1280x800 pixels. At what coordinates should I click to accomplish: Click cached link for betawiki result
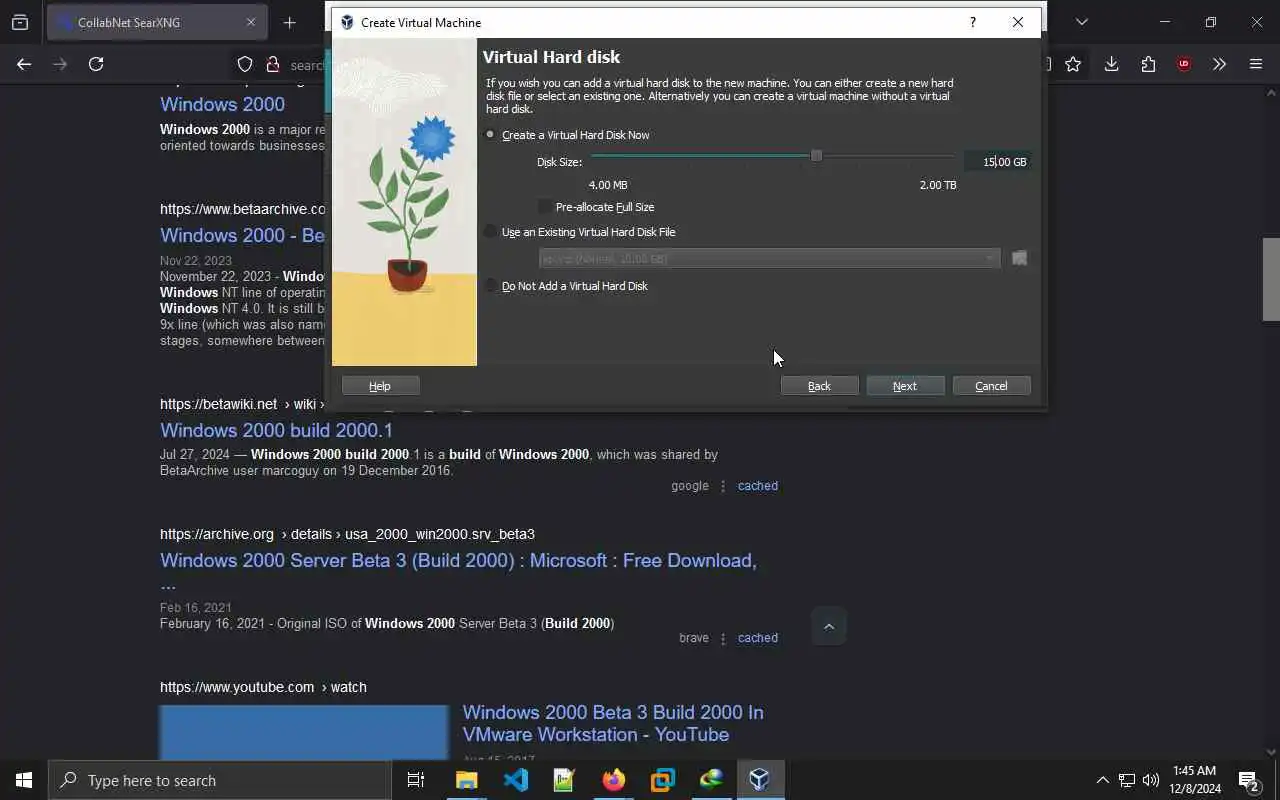click(x=758, y=486)
